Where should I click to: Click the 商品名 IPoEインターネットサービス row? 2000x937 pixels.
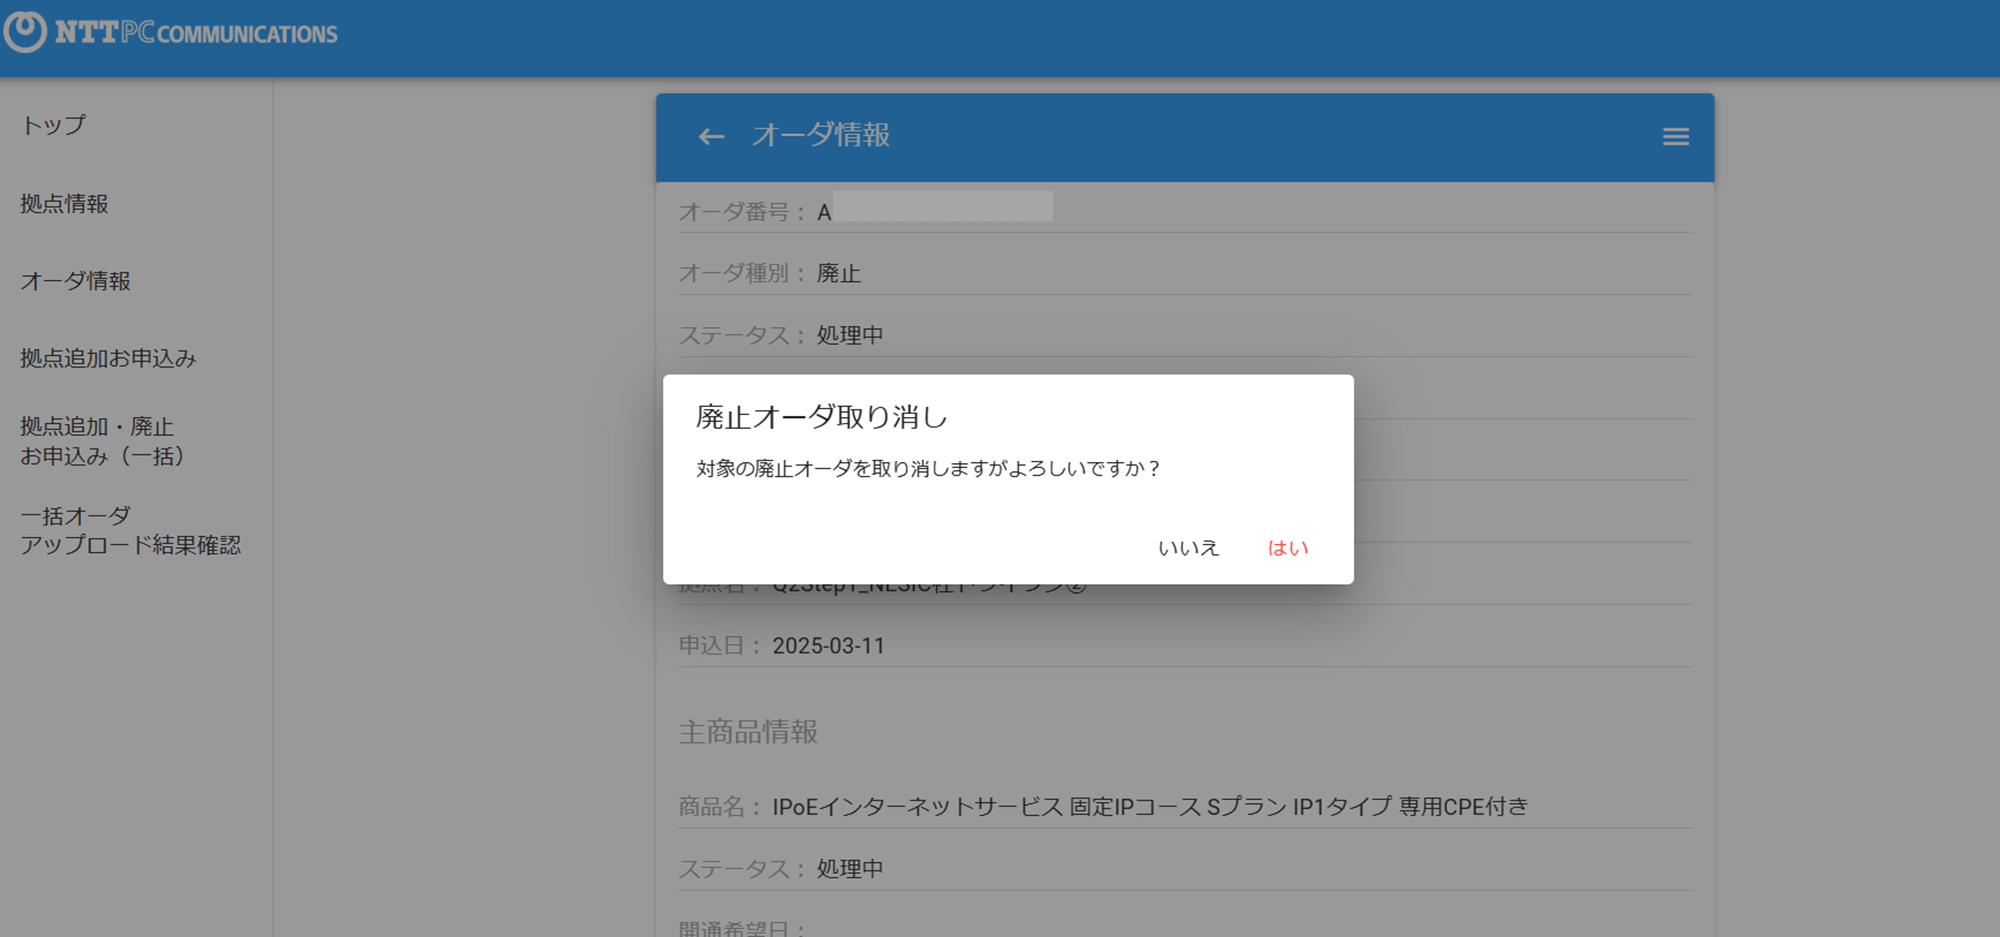pos(1185,807)
